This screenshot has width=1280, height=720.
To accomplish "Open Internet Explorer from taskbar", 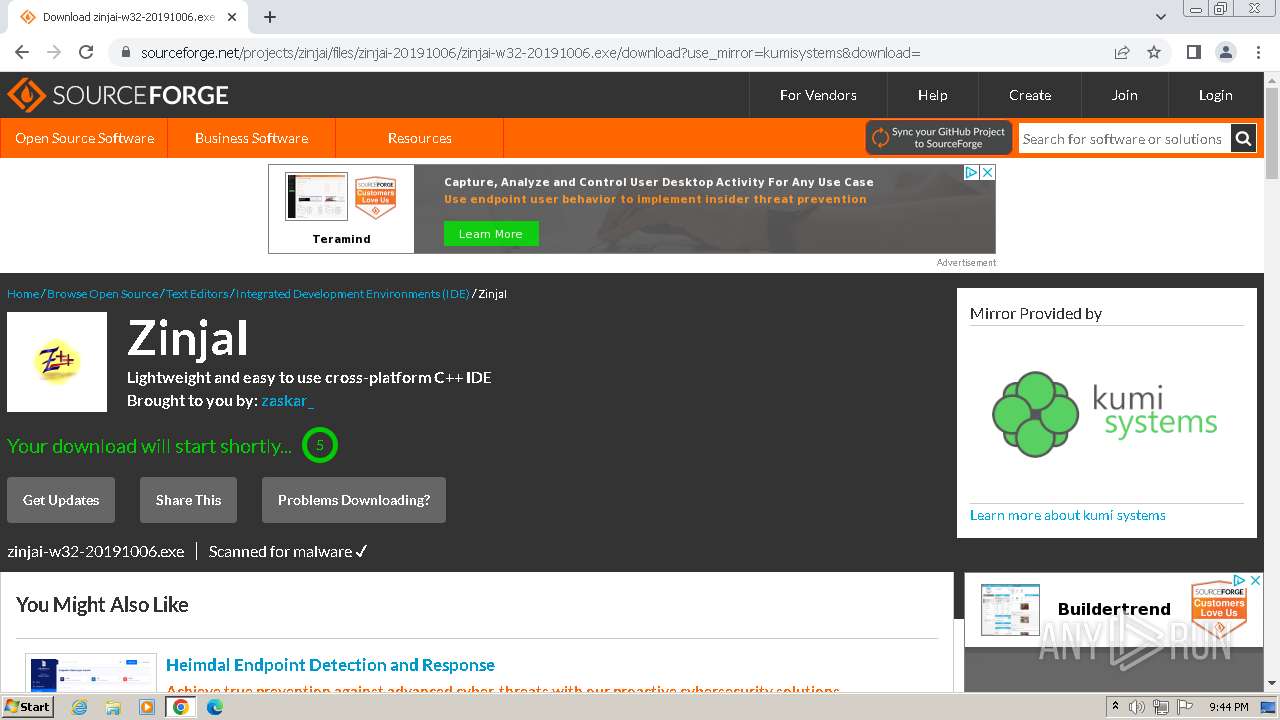I will tap(79, 707).
